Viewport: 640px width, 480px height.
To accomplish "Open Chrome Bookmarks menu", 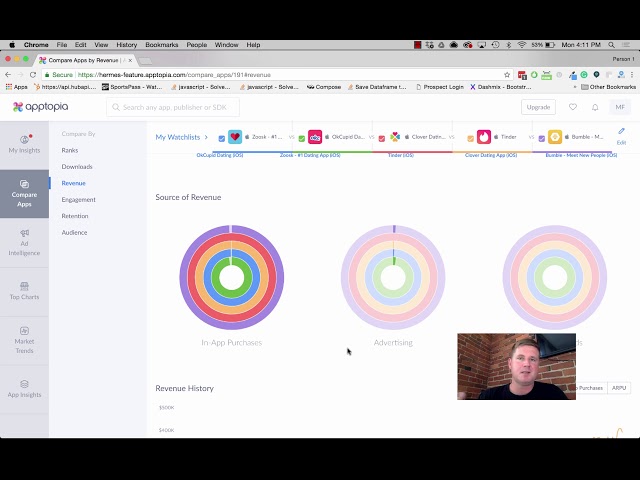I will coord(162,45).
